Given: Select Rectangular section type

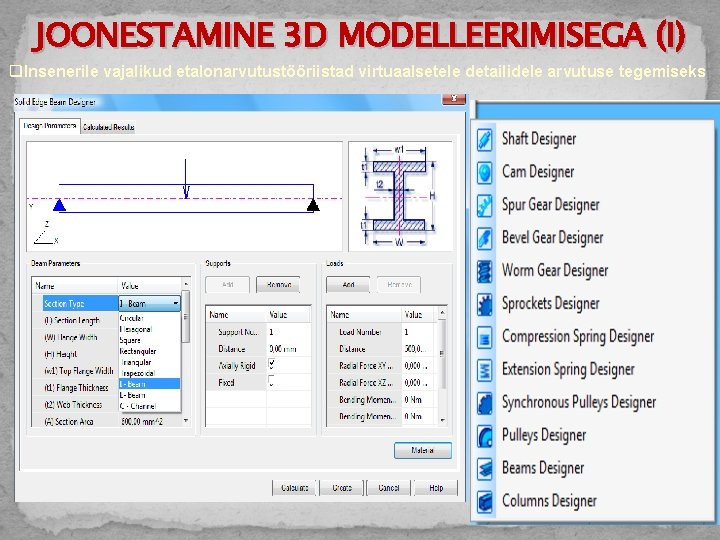Looking at the screenshot, I should click(150, 351).
